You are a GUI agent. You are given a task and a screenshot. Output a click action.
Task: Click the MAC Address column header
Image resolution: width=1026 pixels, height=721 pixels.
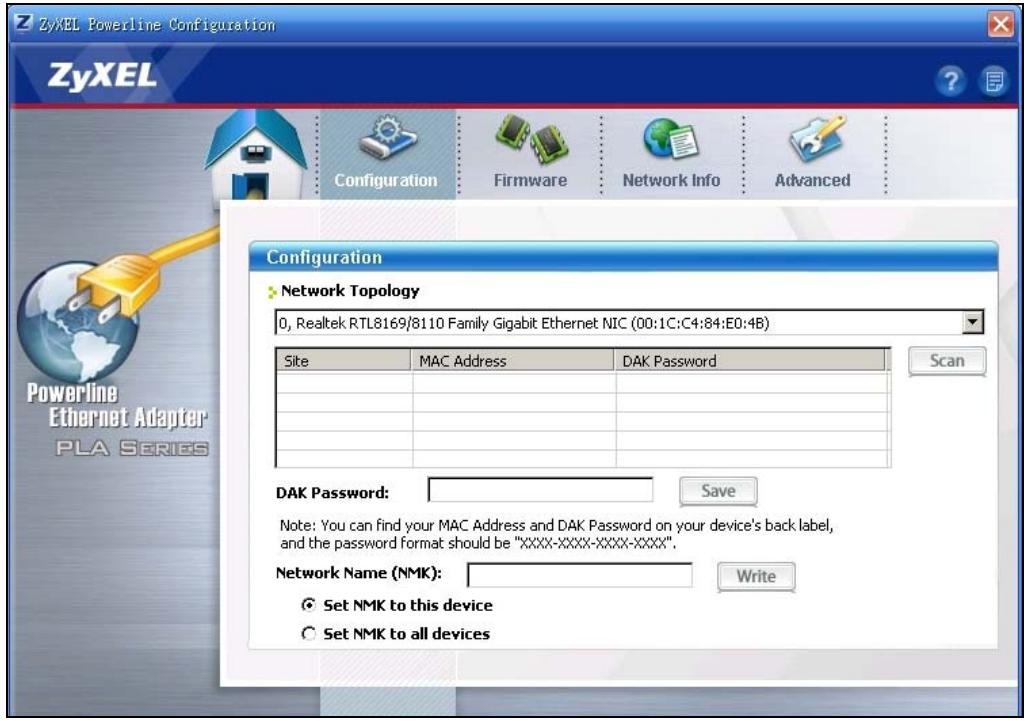[512, 360]
